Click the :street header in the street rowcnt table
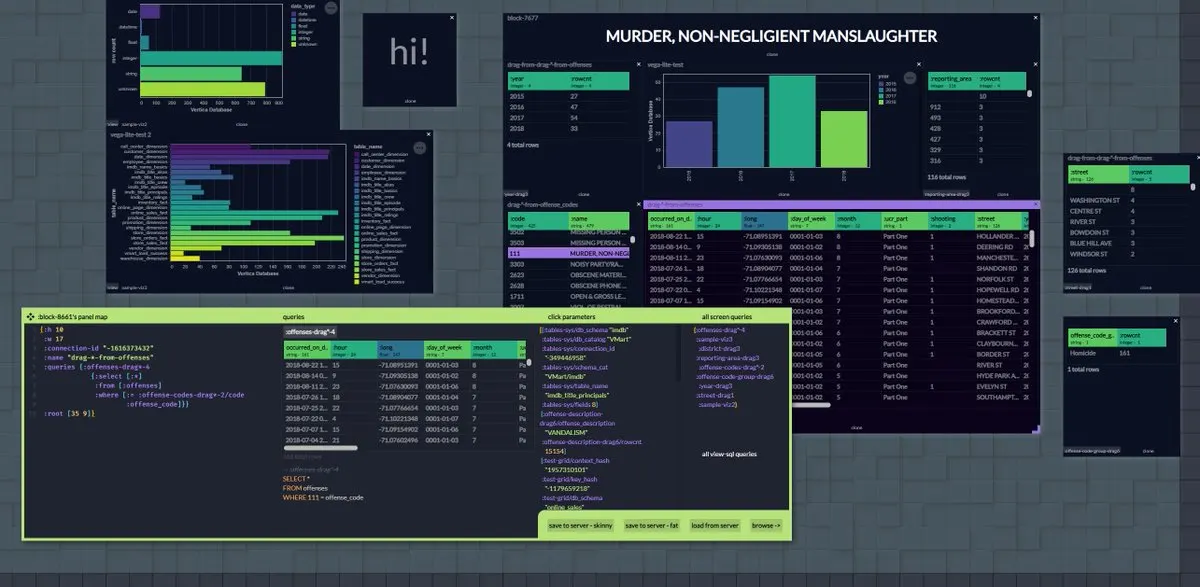 [1097, 175]
